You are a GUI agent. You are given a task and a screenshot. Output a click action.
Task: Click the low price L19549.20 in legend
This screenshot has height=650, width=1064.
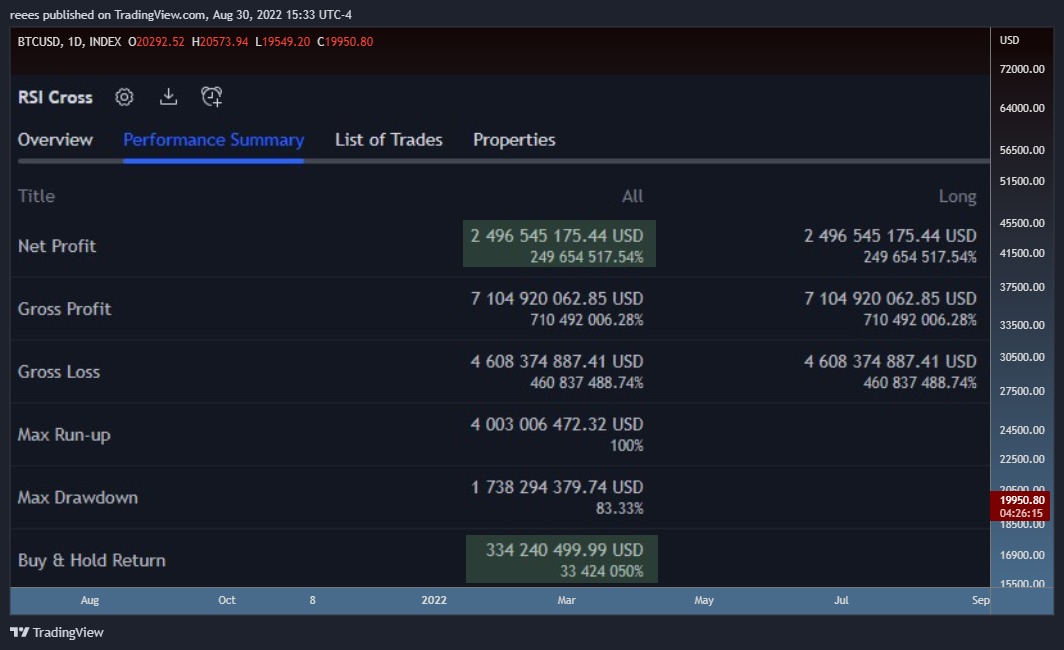coord(282,41)
